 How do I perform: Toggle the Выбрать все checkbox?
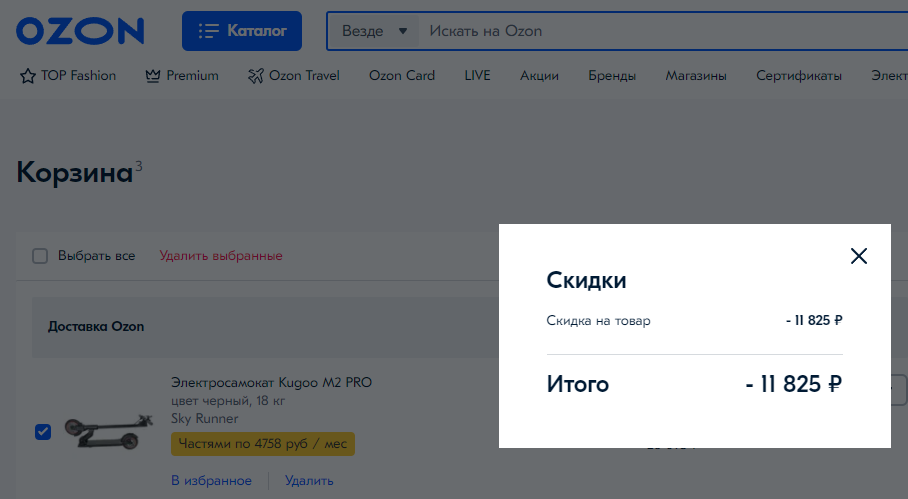40,256
